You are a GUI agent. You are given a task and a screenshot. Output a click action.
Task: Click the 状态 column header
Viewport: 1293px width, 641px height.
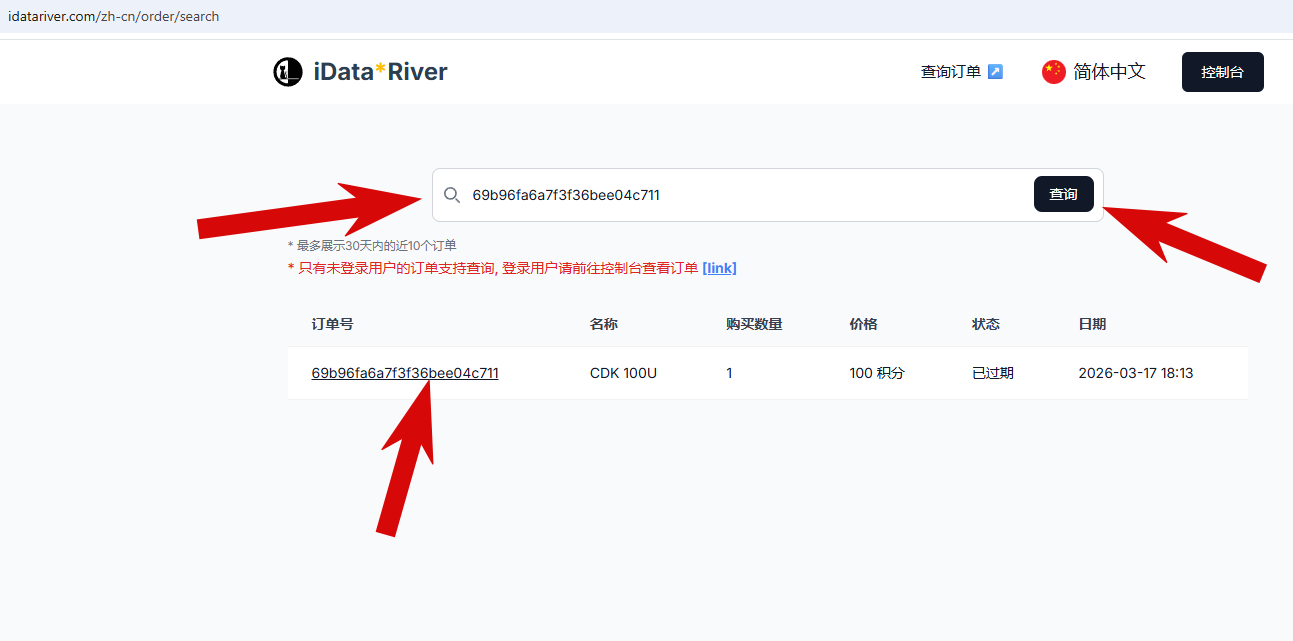click(986, 324)
